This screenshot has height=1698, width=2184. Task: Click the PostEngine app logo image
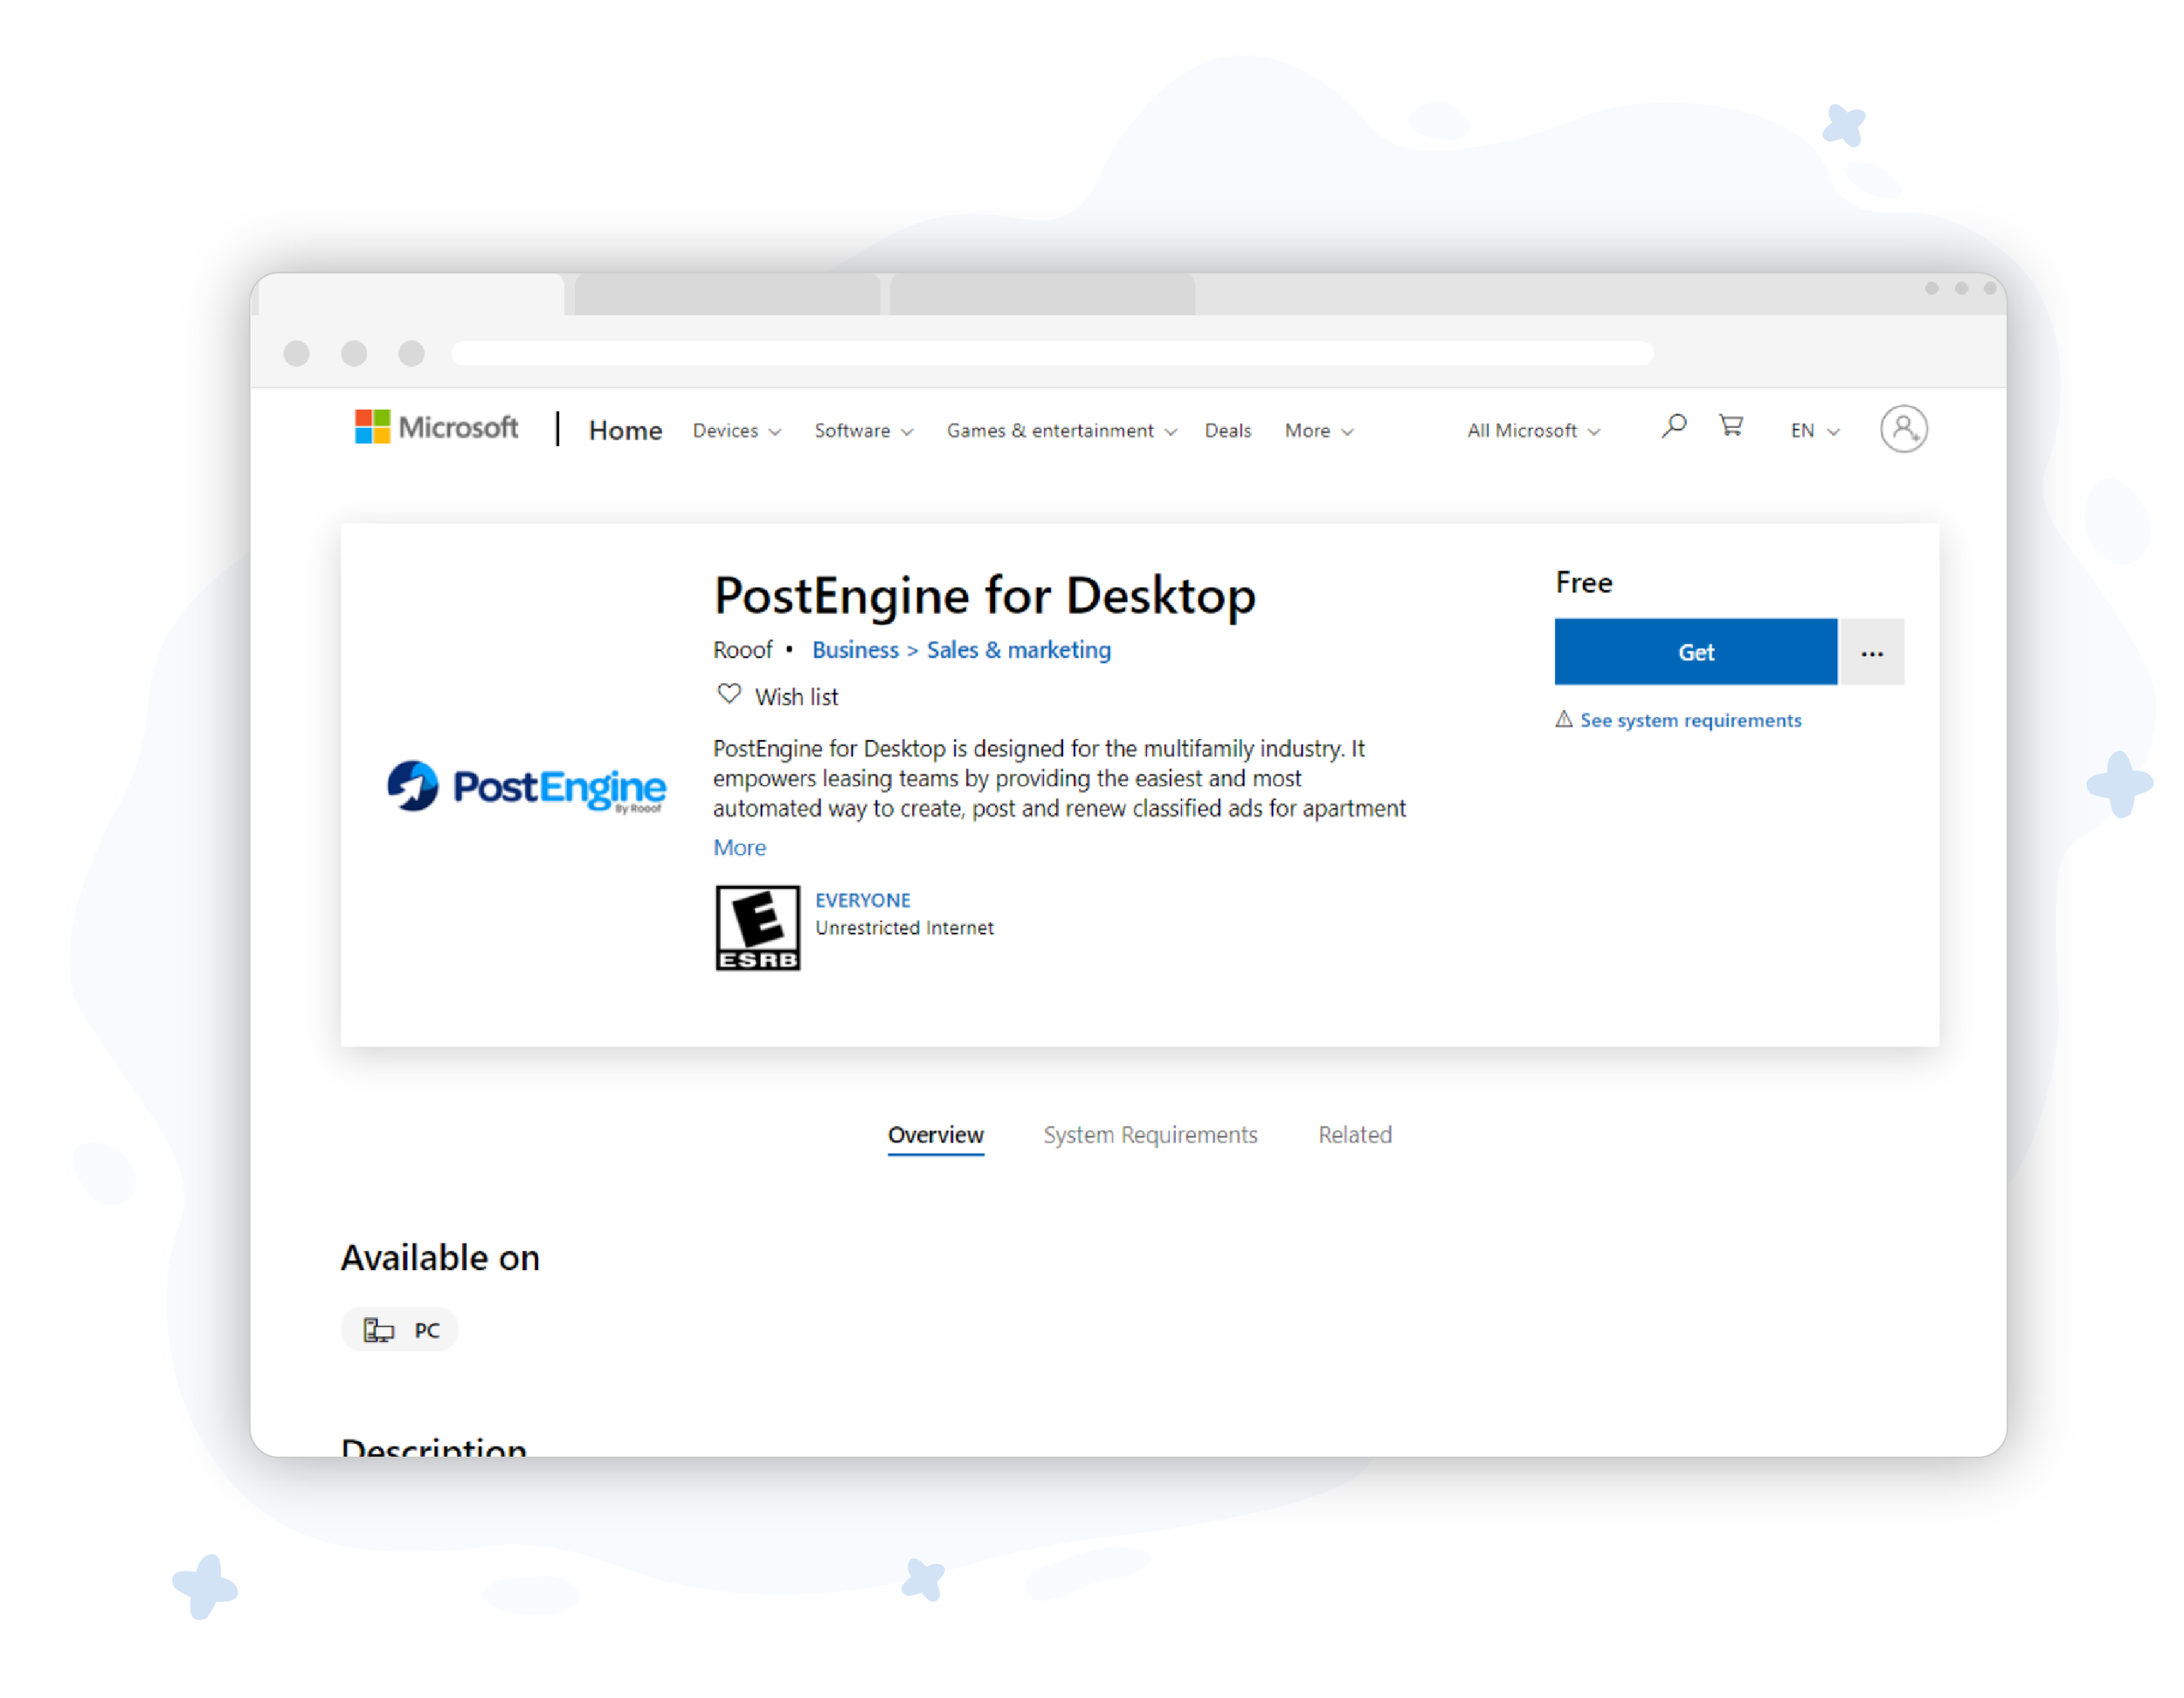point(526,787)
